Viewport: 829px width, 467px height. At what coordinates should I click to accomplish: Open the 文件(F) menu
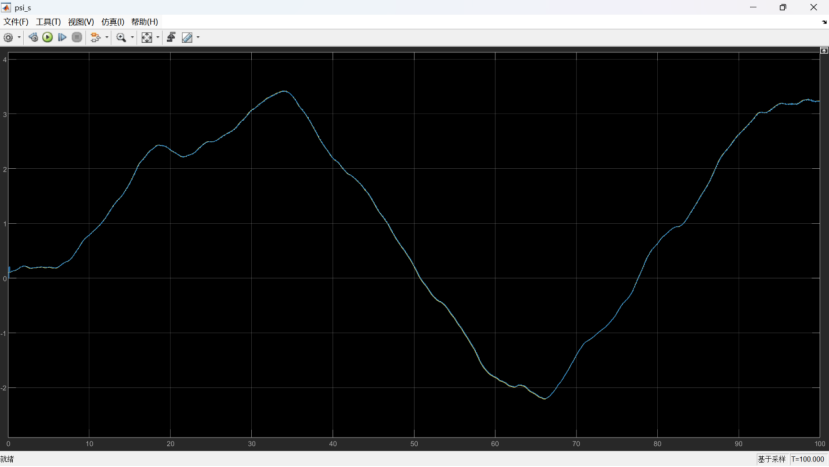pos(16,21)
